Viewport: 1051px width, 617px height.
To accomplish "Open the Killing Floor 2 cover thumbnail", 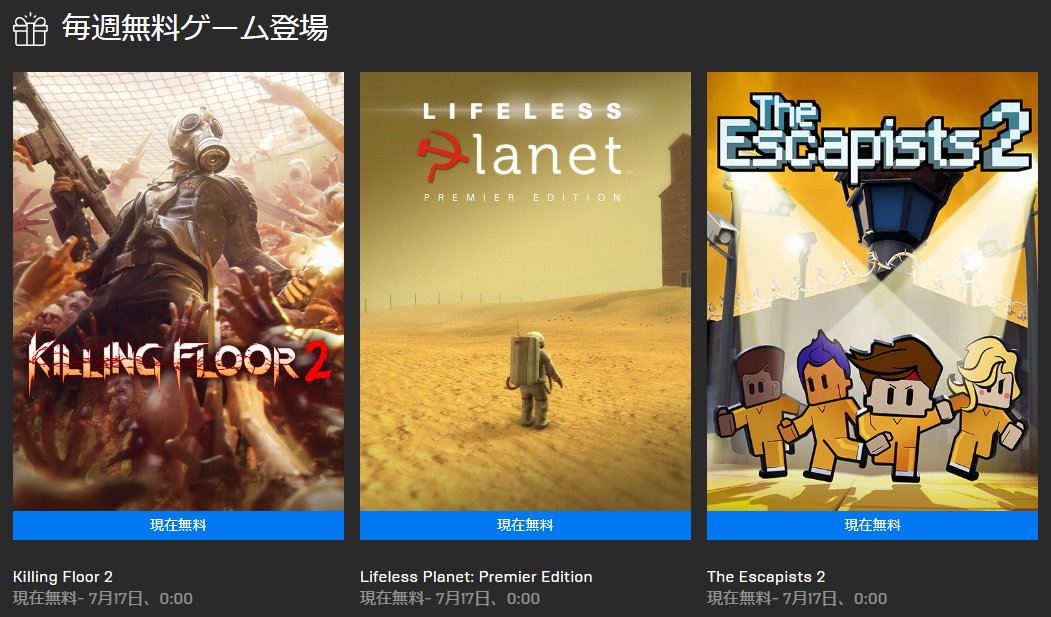I will click(178, 291).
